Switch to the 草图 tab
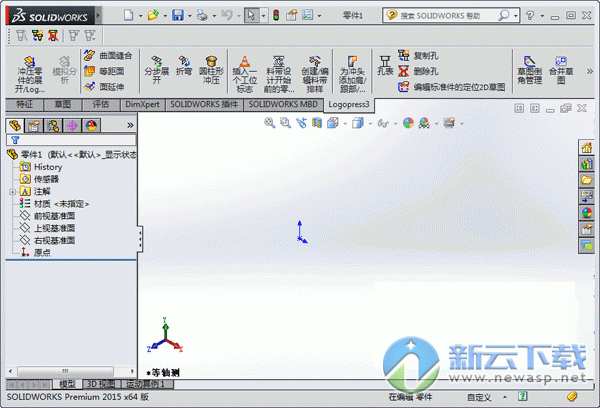The width and height of the screenshot is (600, 408). click(63, 104)
